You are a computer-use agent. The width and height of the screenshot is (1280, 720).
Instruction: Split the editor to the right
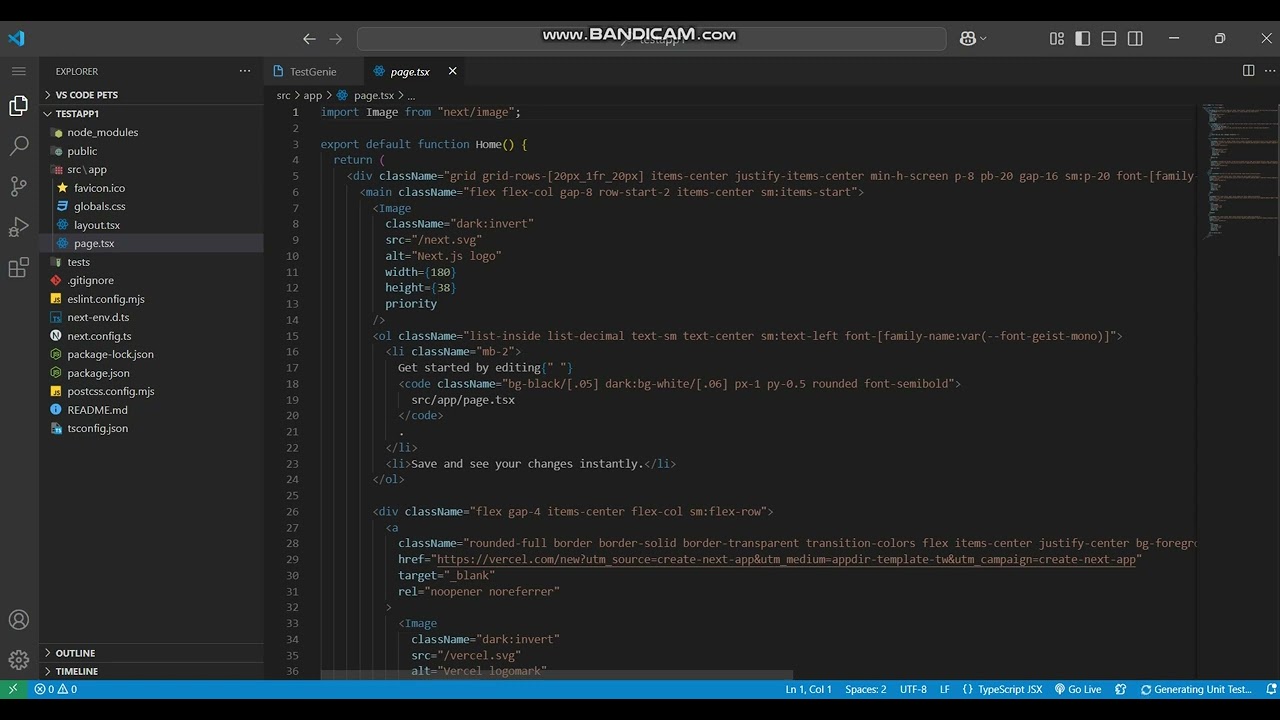(x=1248, y=71)
